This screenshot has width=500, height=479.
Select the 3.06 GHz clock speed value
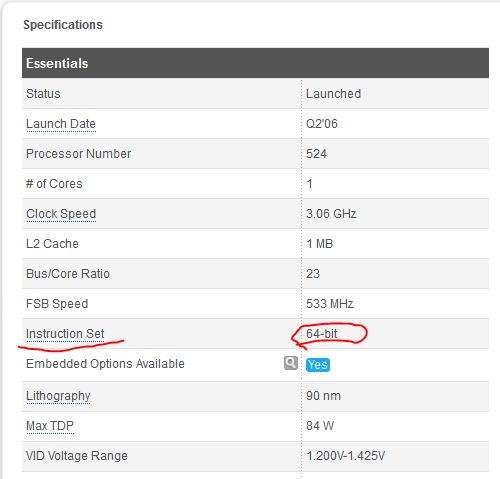point(331,214)
